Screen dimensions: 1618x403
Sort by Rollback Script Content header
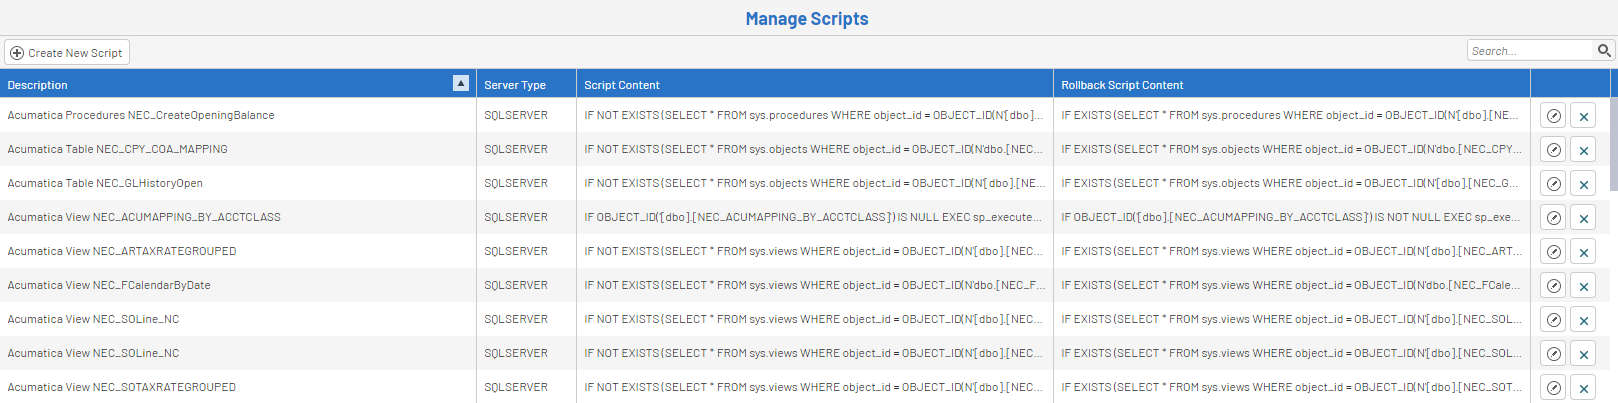coord(1122,85)
